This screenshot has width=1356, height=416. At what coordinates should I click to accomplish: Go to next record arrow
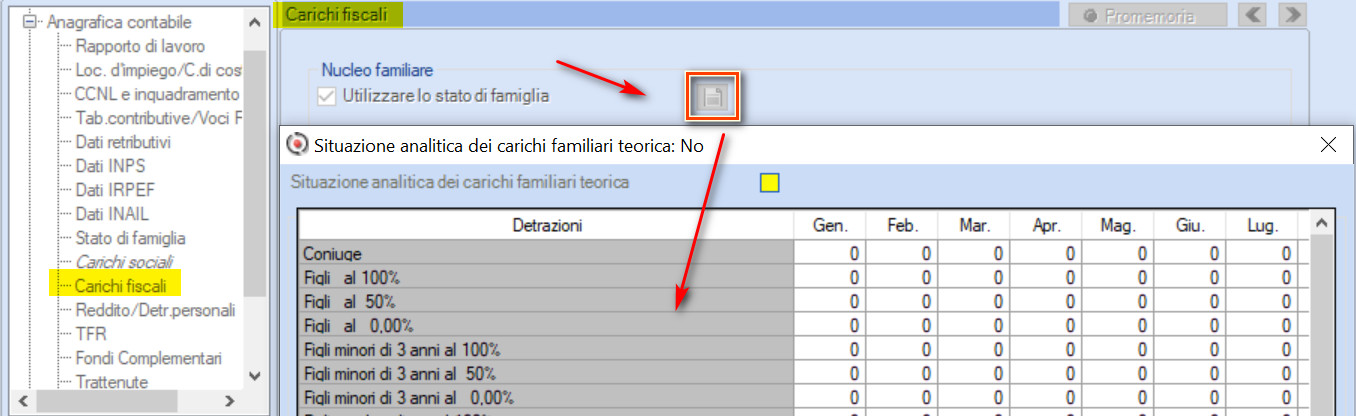tap(1293, 15)
